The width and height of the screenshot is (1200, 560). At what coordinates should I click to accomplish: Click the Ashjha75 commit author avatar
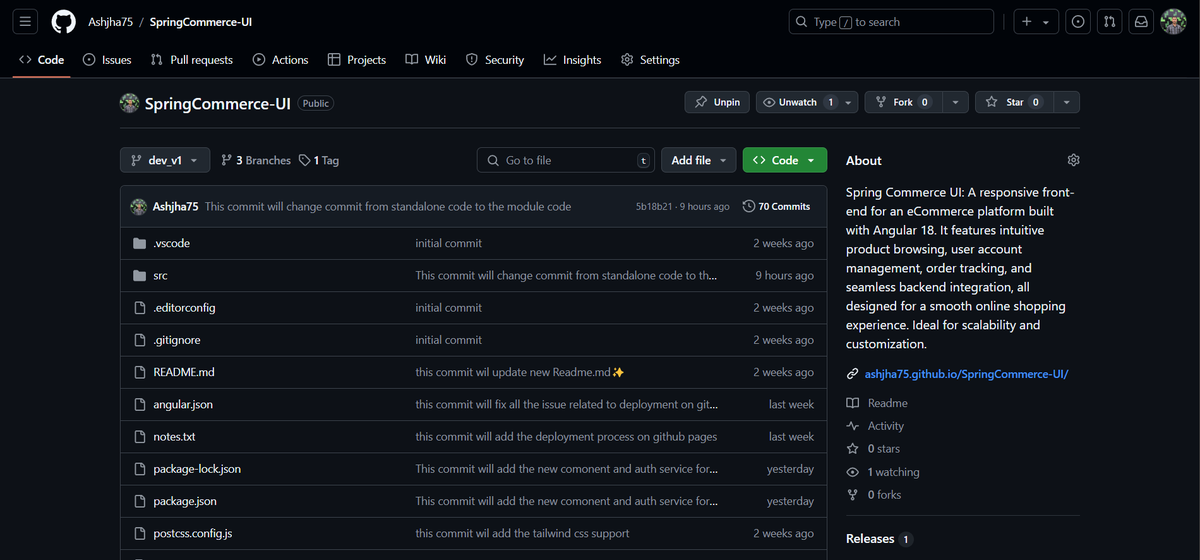[139, 206]
